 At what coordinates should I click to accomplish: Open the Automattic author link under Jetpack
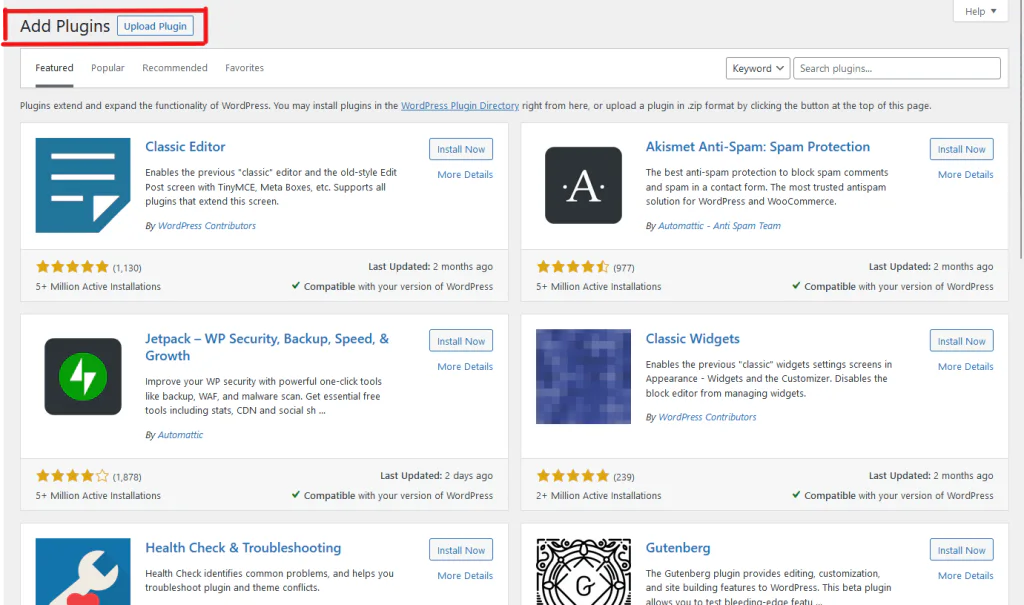180,434
